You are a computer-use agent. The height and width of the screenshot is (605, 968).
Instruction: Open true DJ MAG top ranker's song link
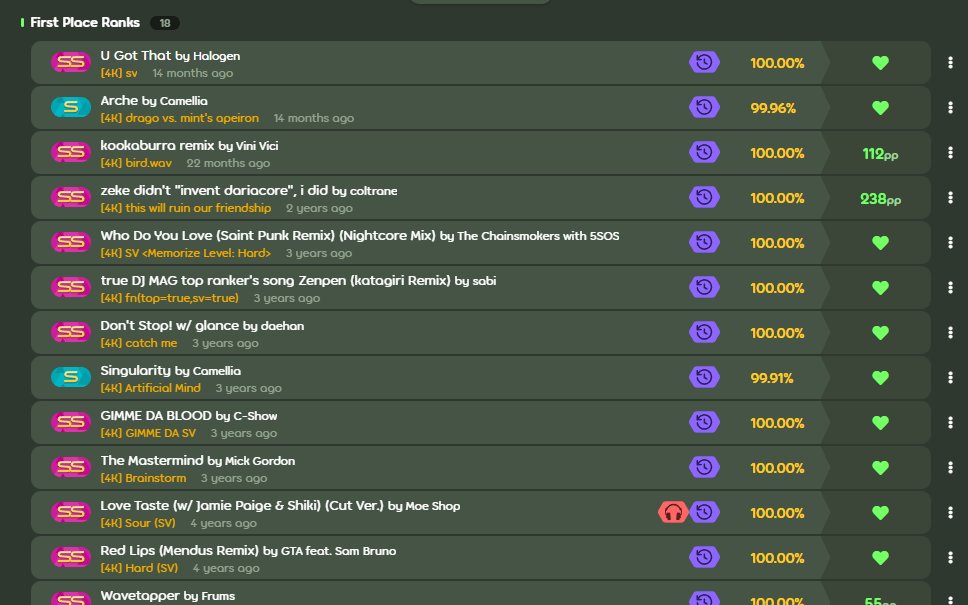(298, 281)
